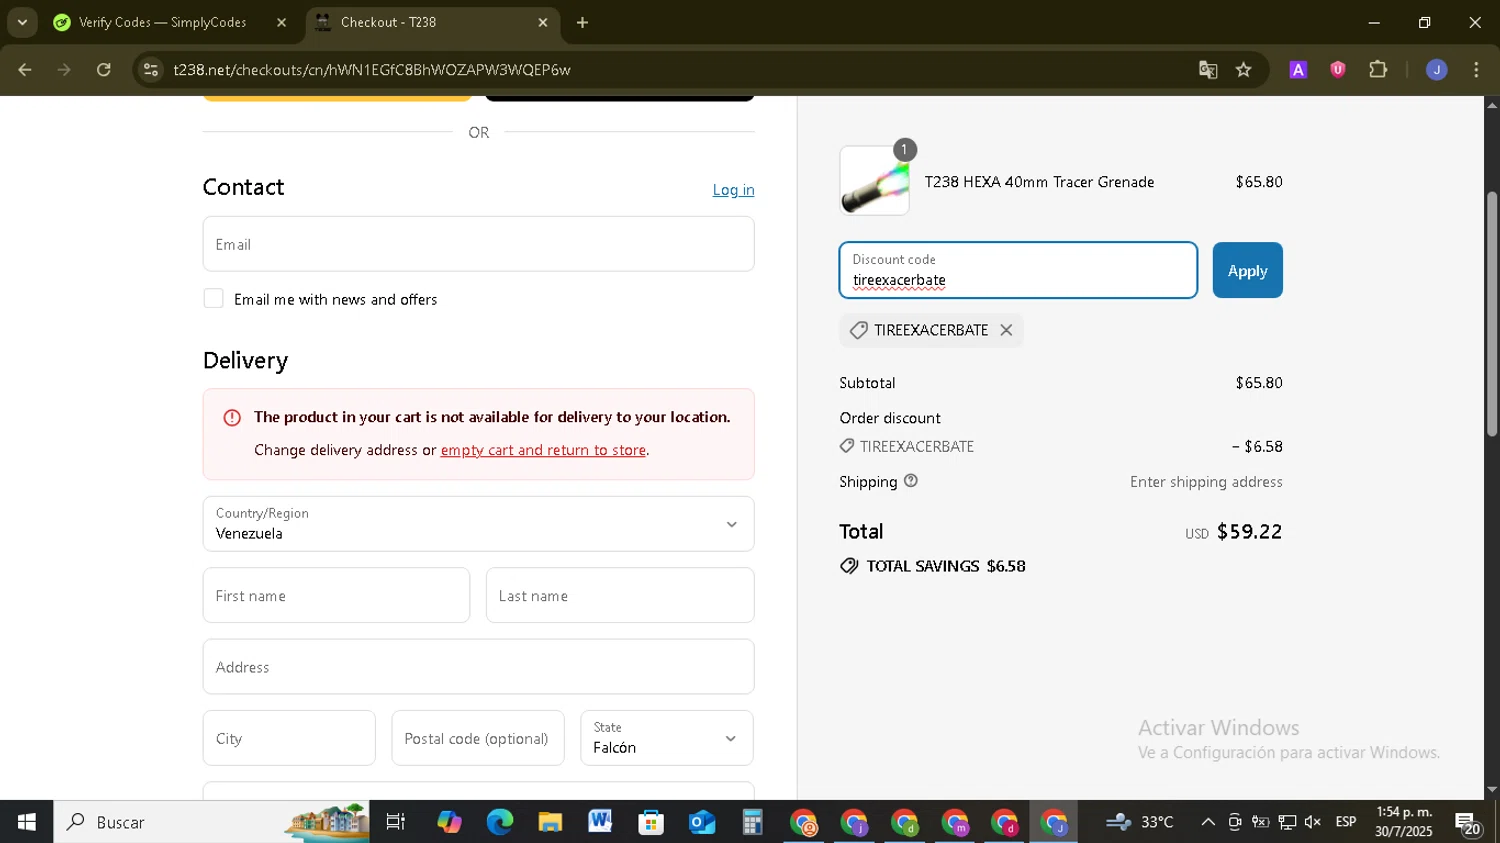Click the Shipping help question icon
Viewport: 1500px width, 843px height.
point(910,481)
